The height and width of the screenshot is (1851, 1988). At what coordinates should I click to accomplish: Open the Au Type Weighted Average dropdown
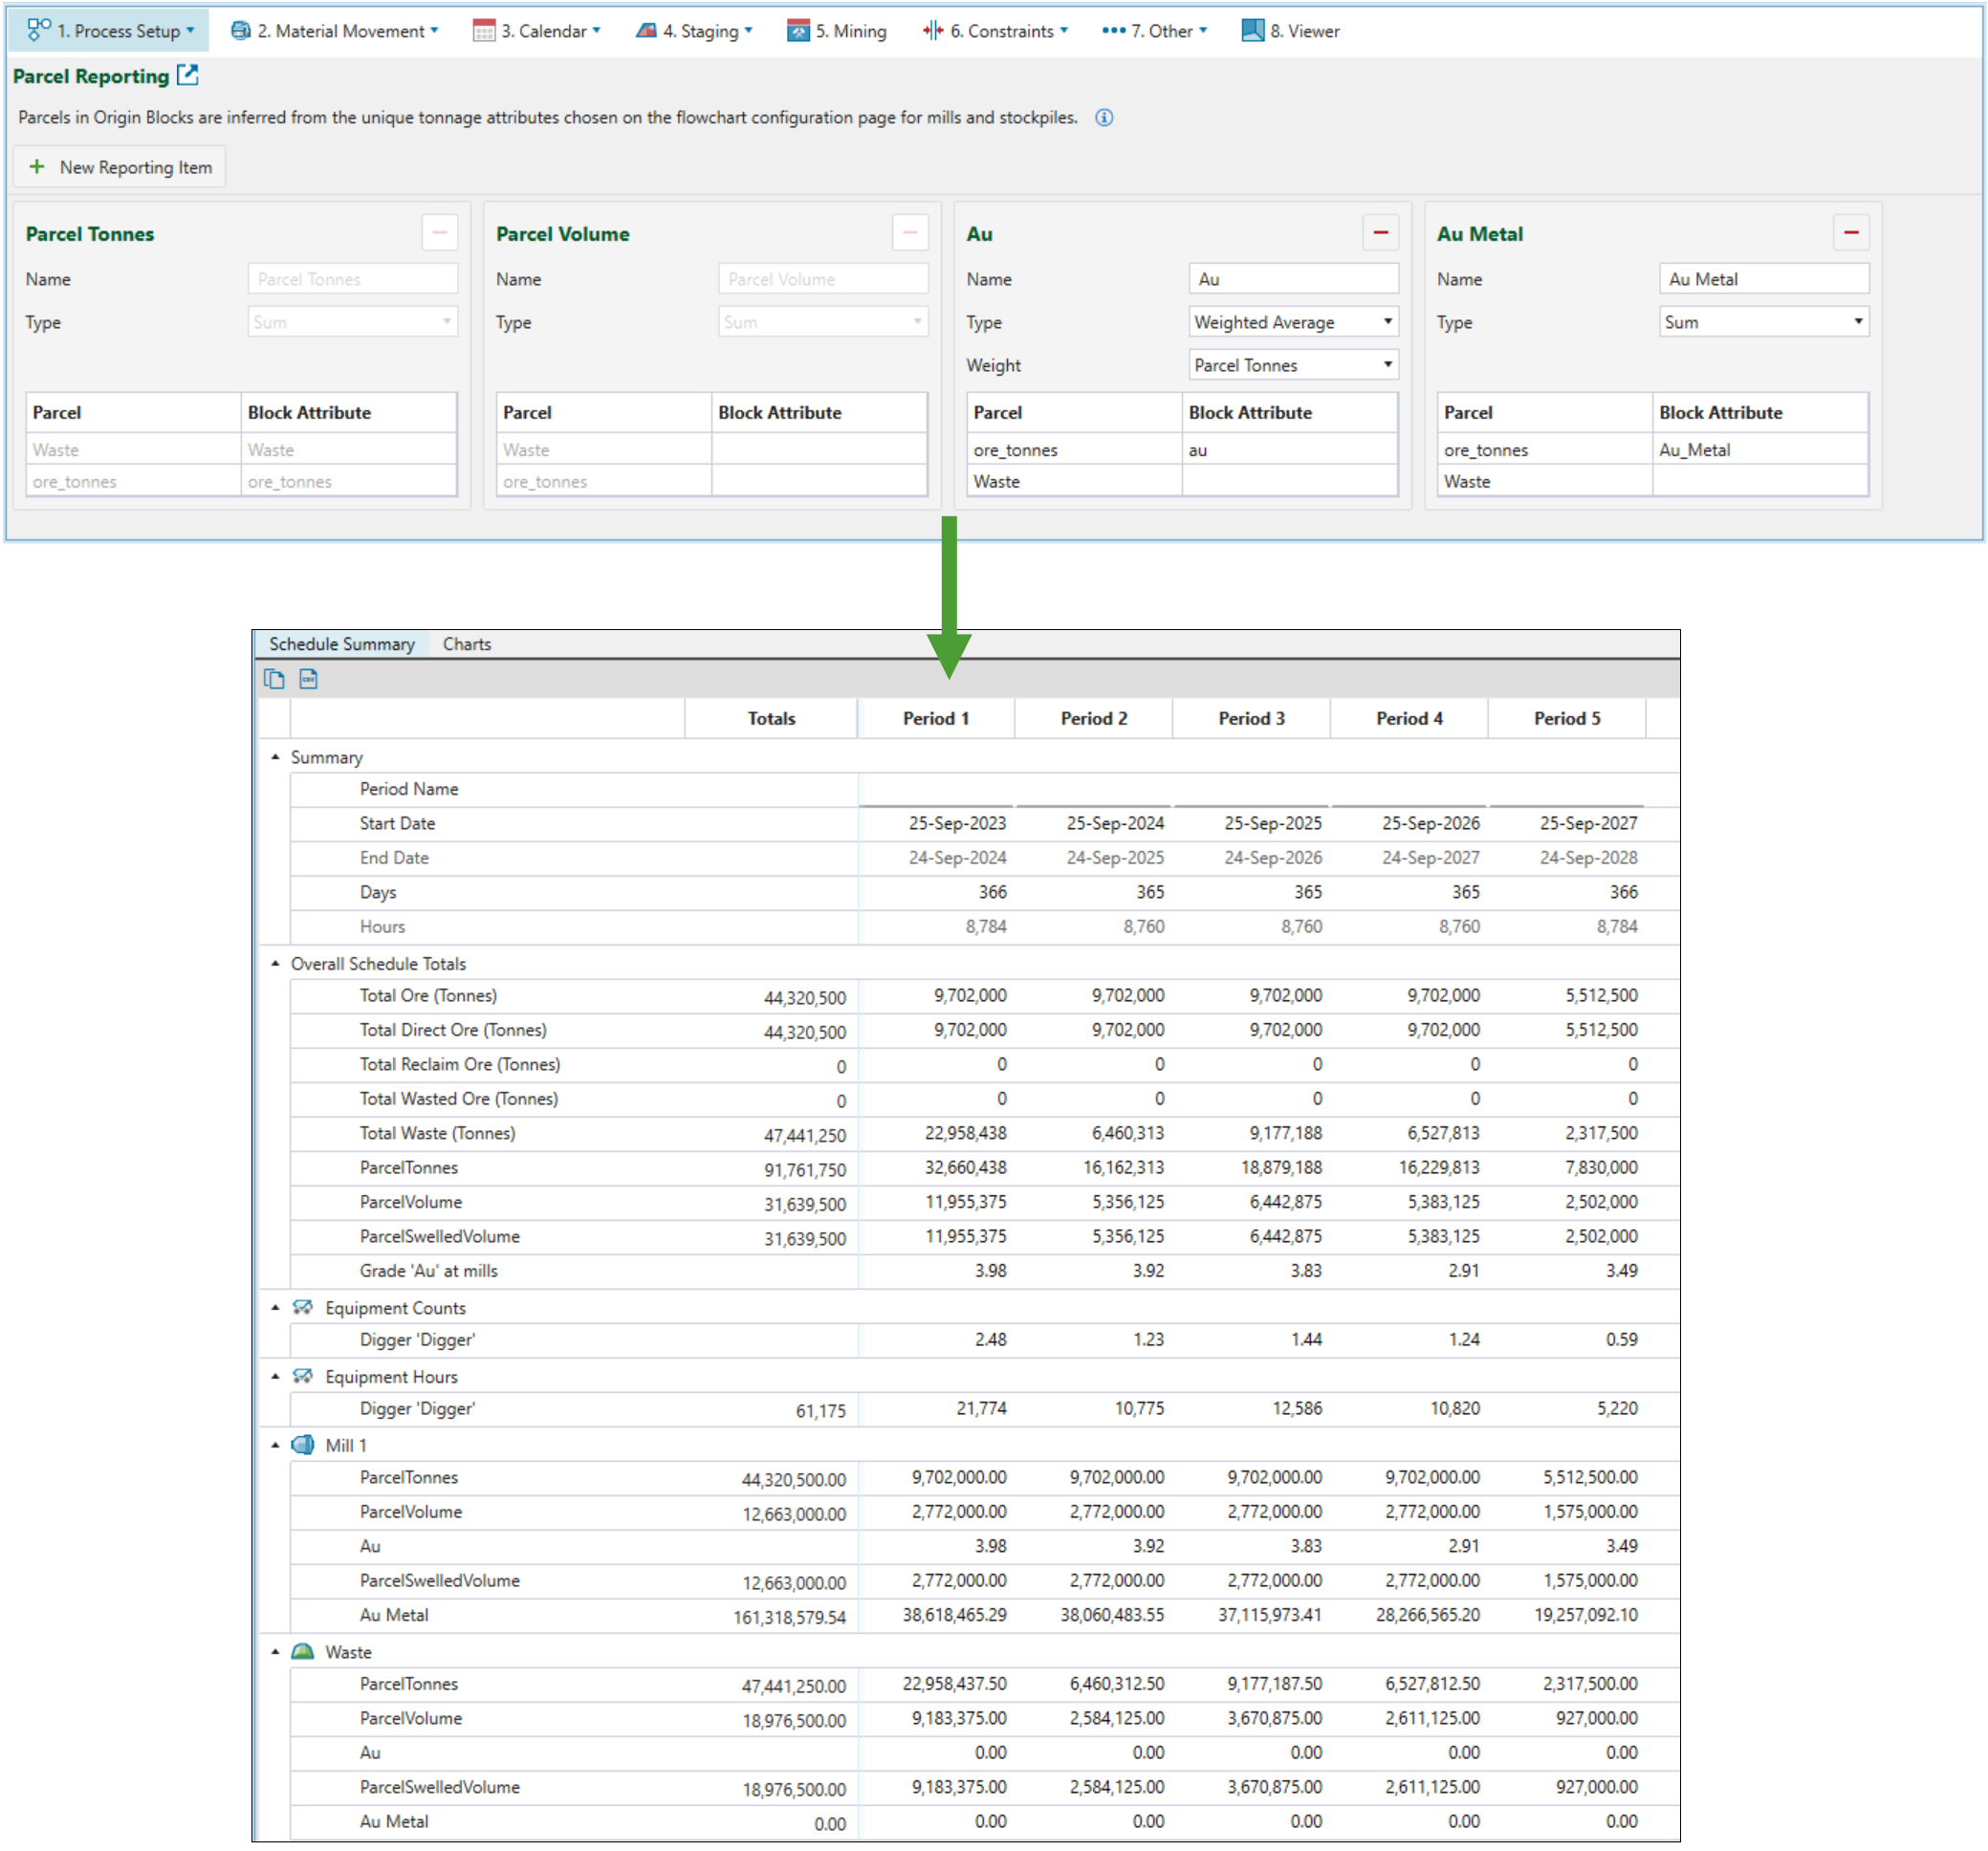click(1293, 322)
